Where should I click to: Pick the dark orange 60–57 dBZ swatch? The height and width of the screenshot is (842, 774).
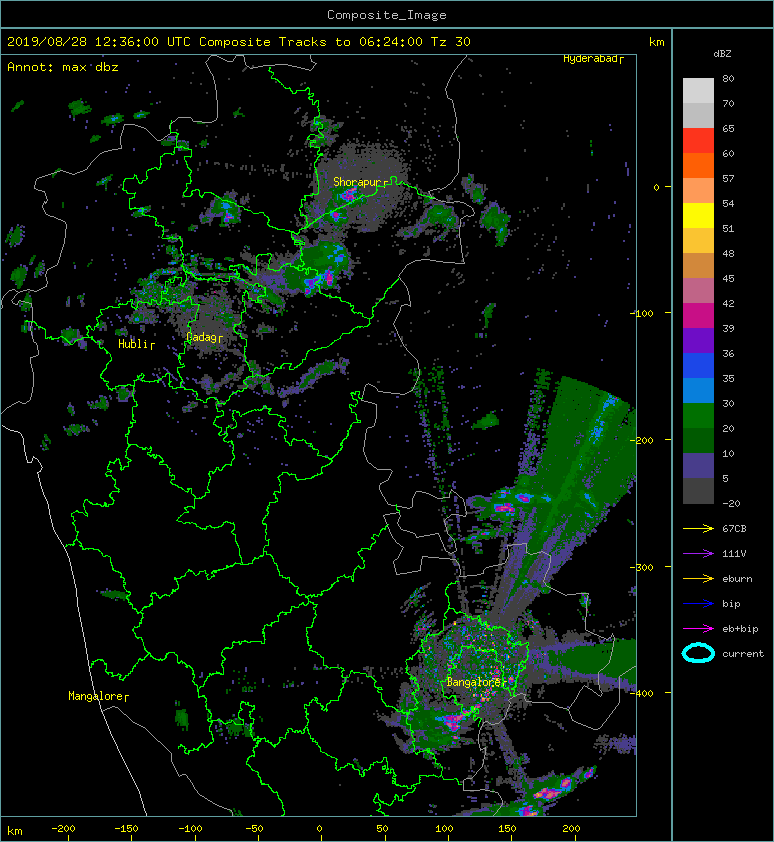pos(698,165)
